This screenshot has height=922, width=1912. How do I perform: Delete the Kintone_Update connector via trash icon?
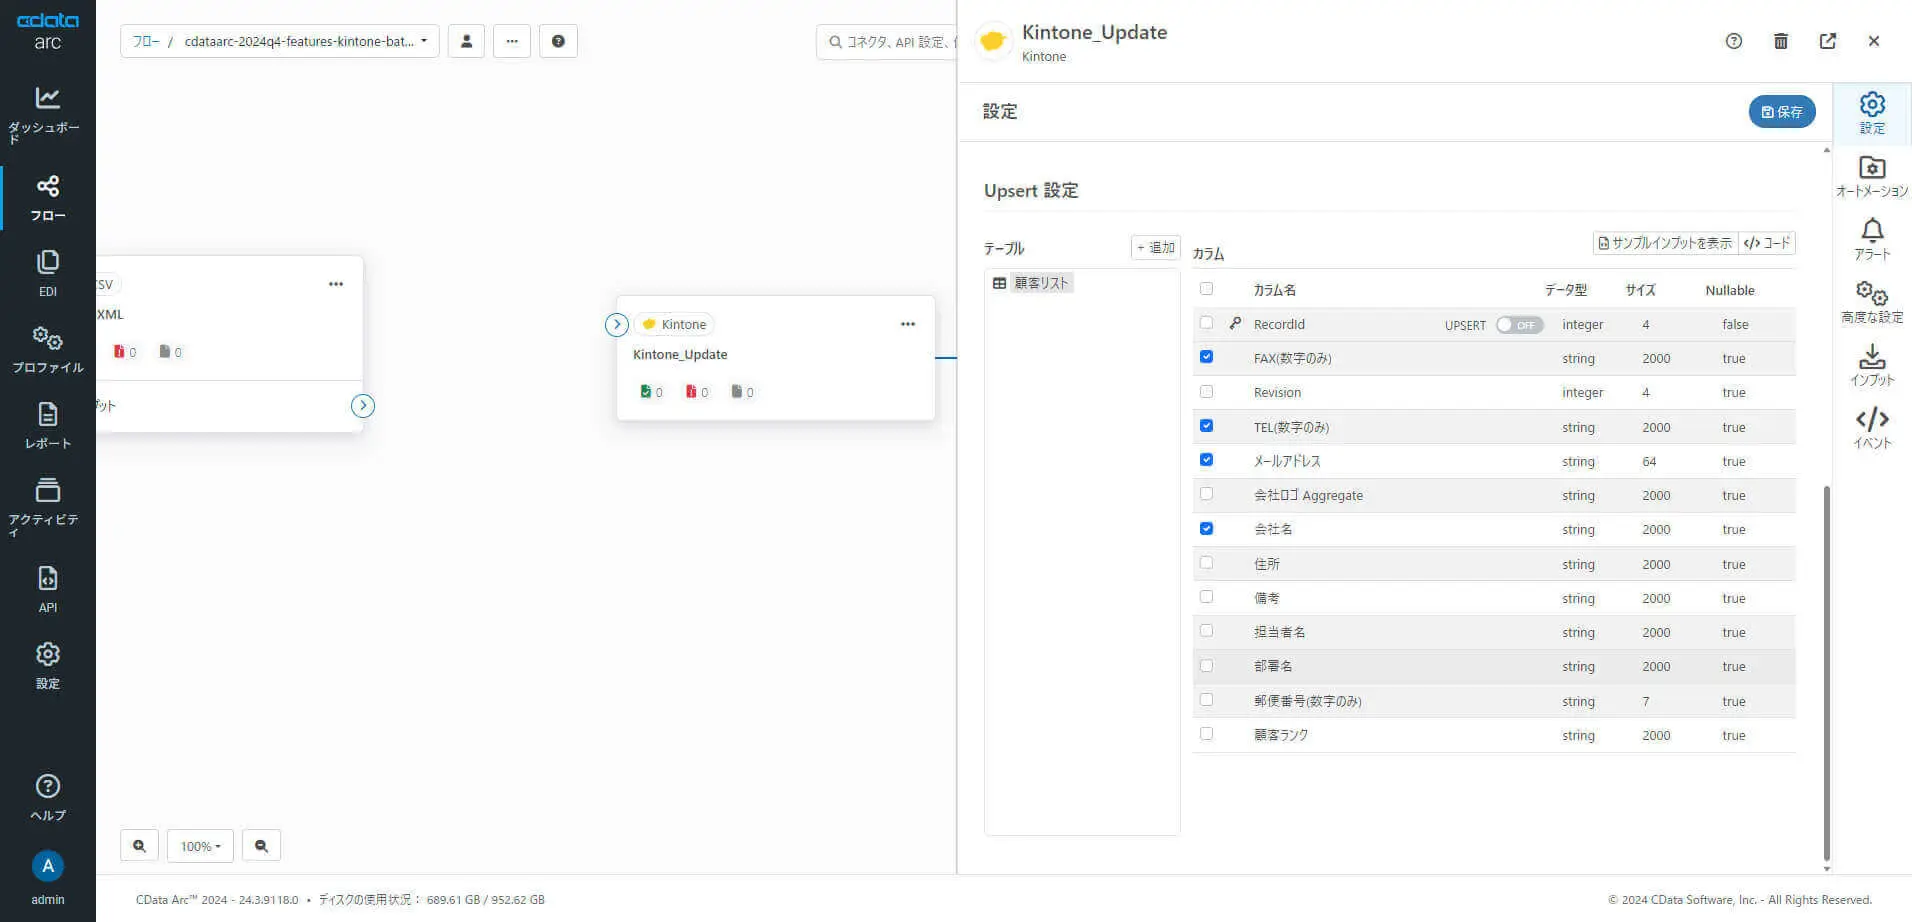(1781, 41)
